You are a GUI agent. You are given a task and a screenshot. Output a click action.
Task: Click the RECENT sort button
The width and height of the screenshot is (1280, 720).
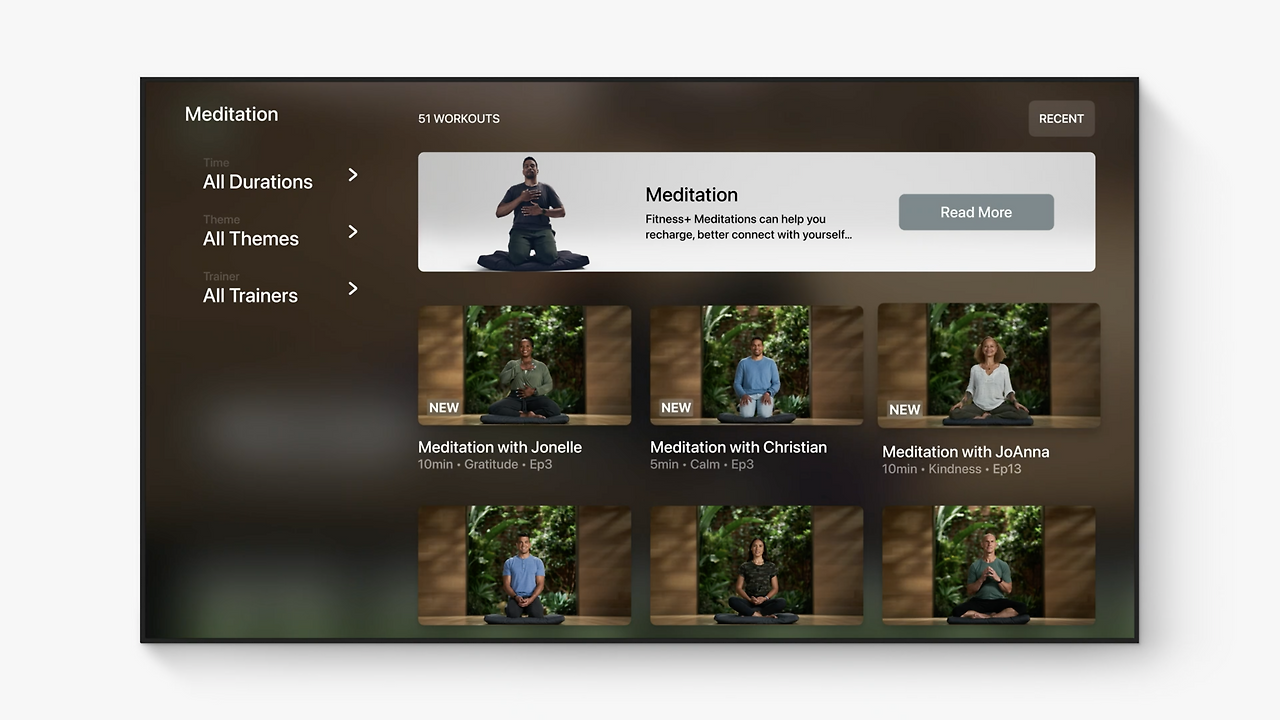[x=1061, y=118]
